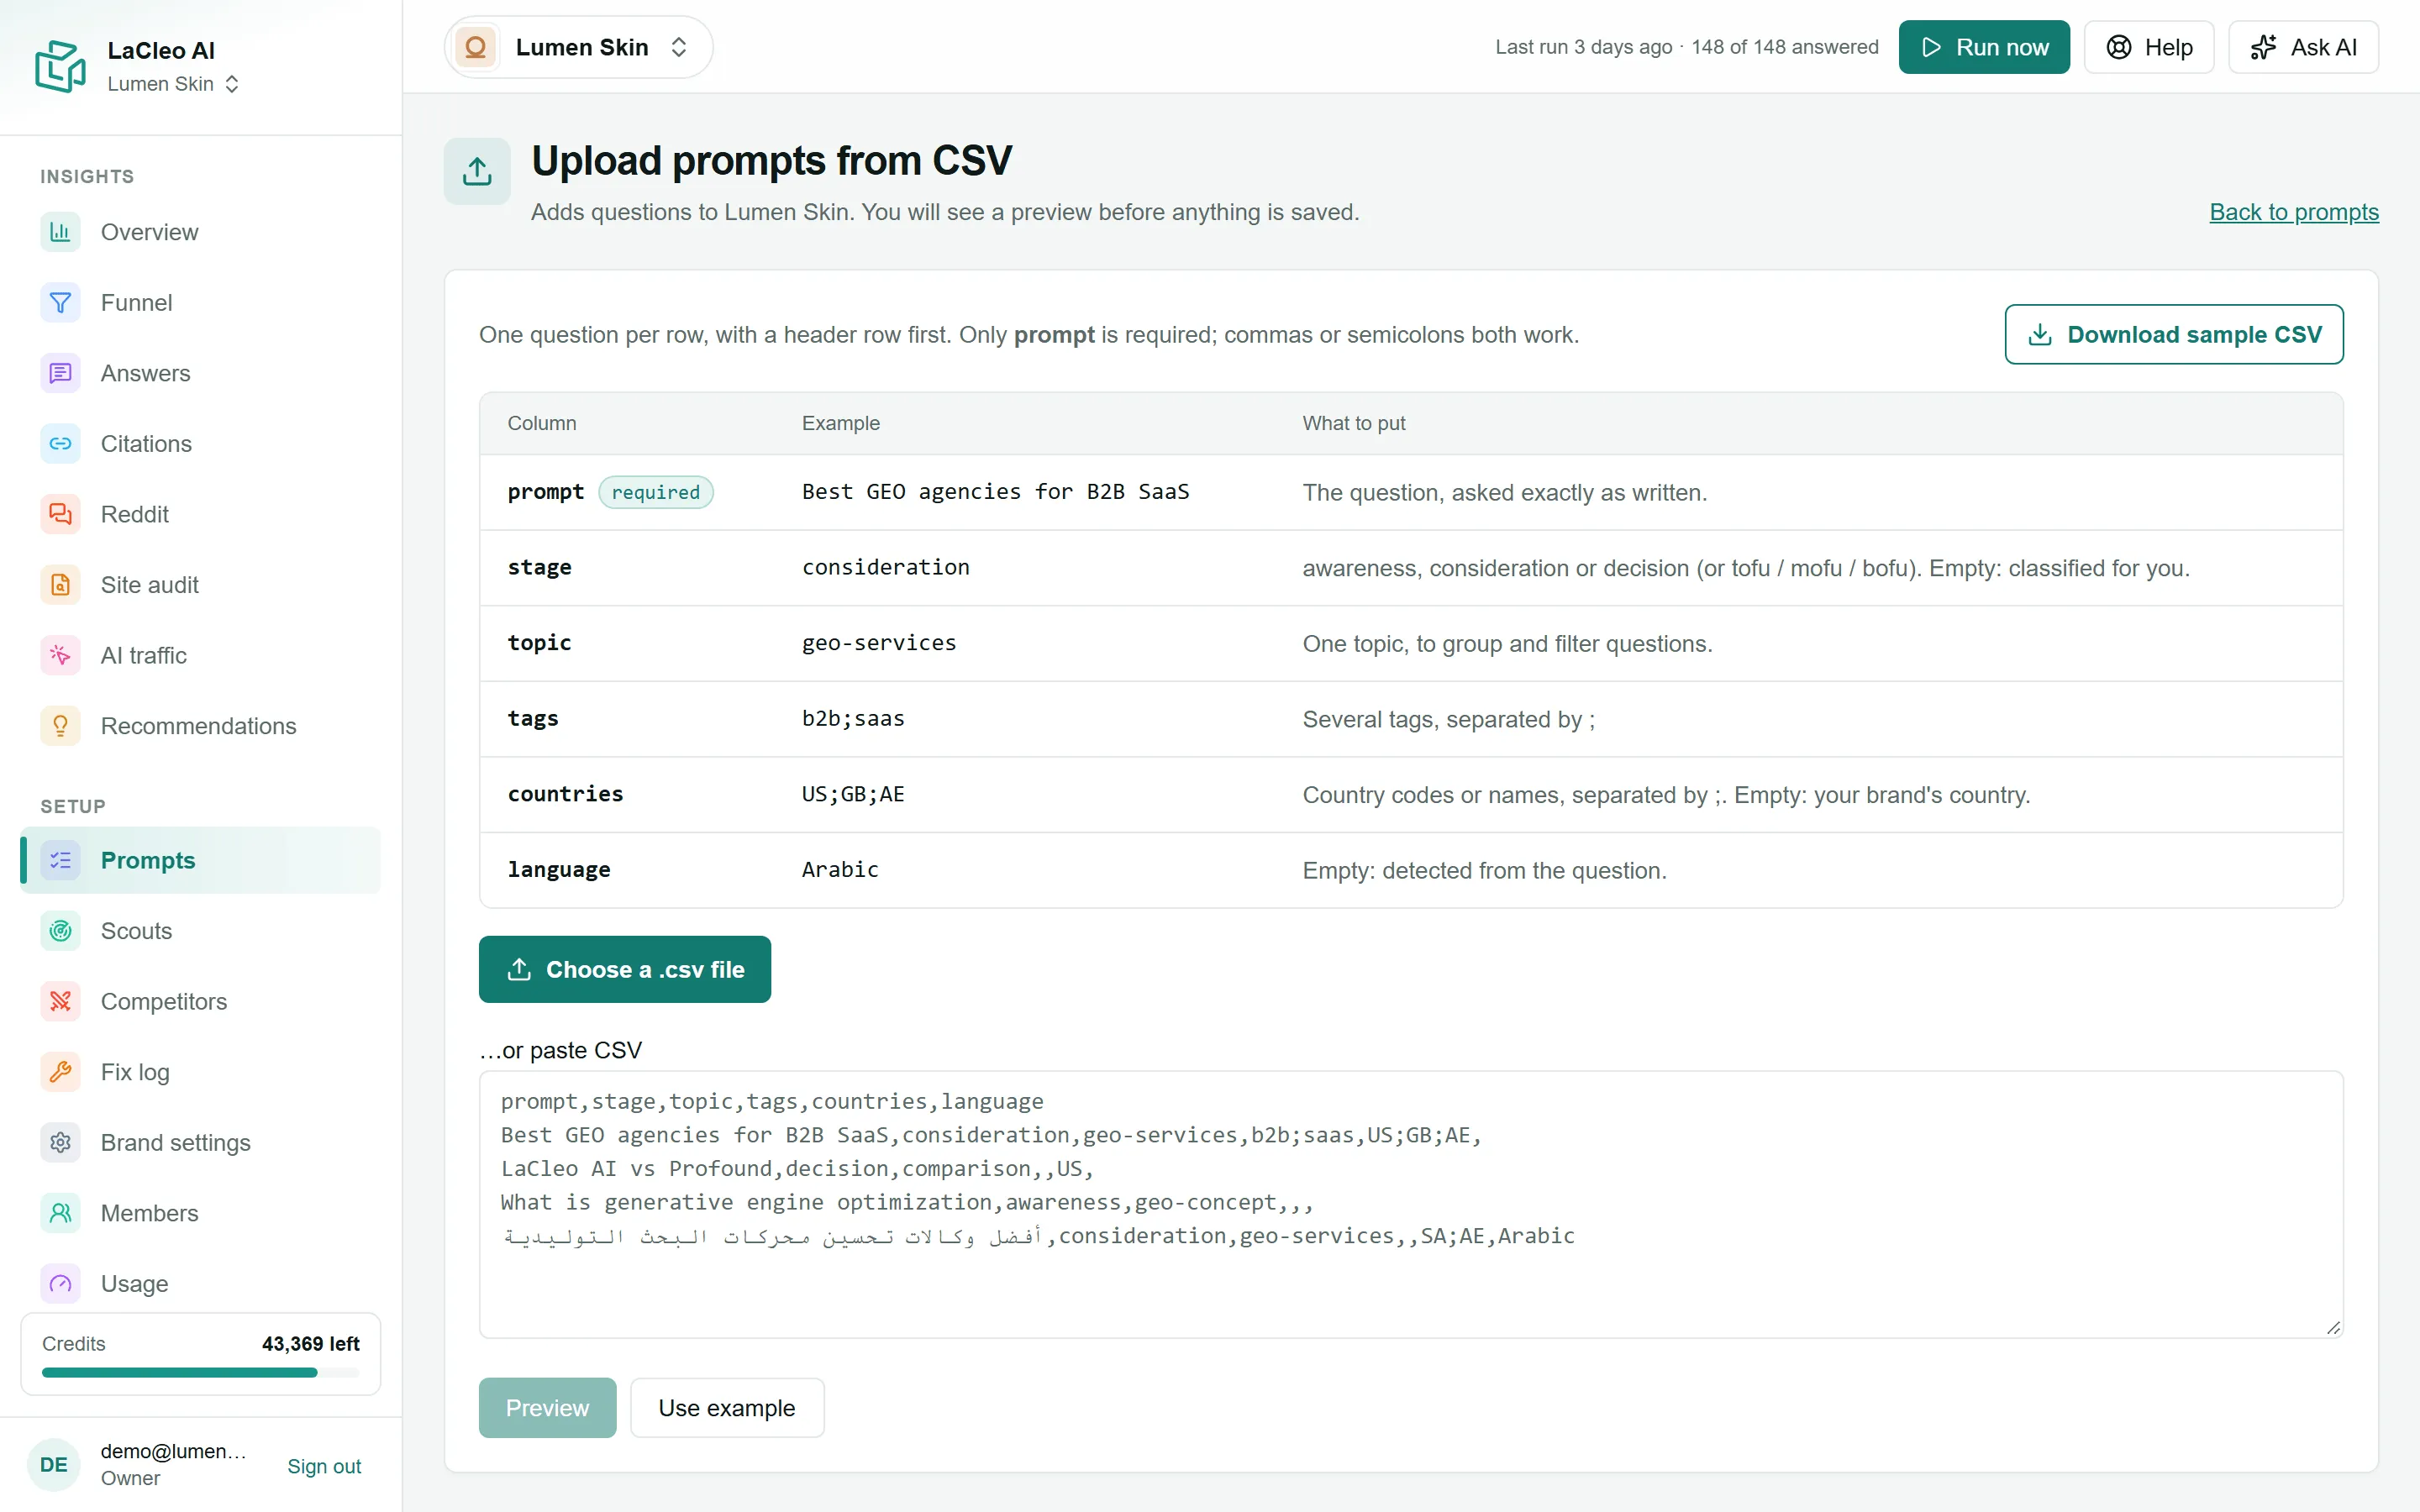This screenshot has width=2420, height=1512.
Task: Click Use example button
Action: pos(727,1408)
